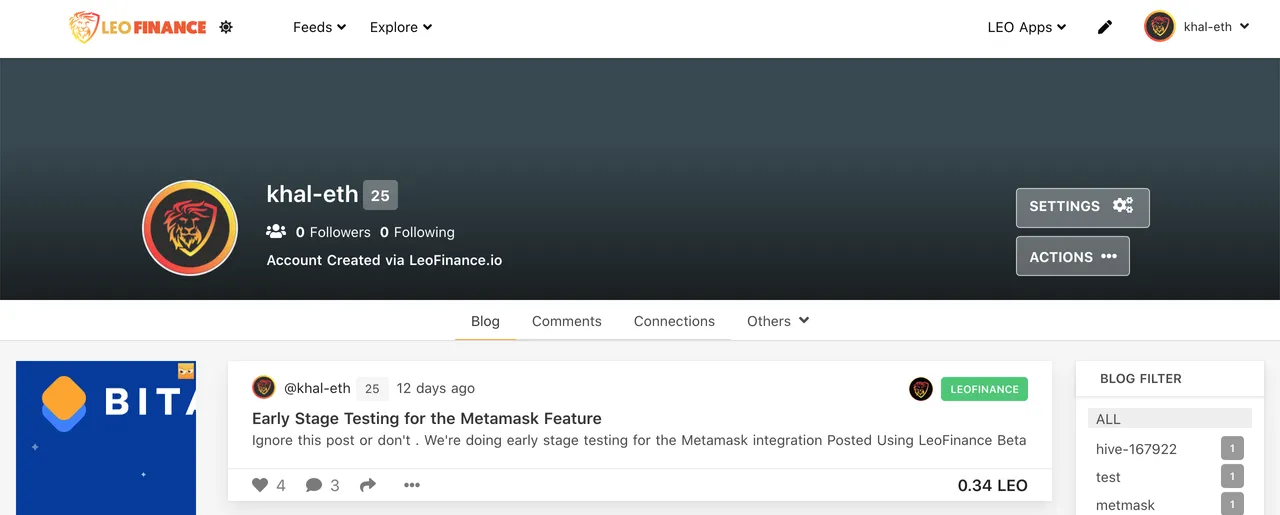Image resolution: width=1280 pixels, height=515 pixels.
Task: Open the Feeds dropdown menu
Action: [319, 27]
